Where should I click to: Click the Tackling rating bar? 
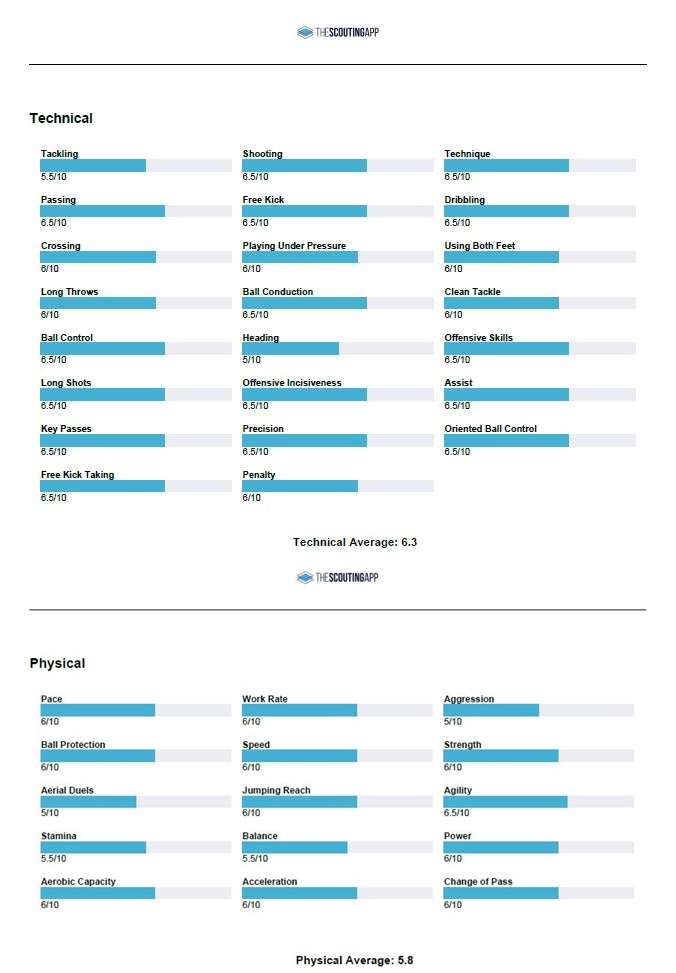[135, 166]
